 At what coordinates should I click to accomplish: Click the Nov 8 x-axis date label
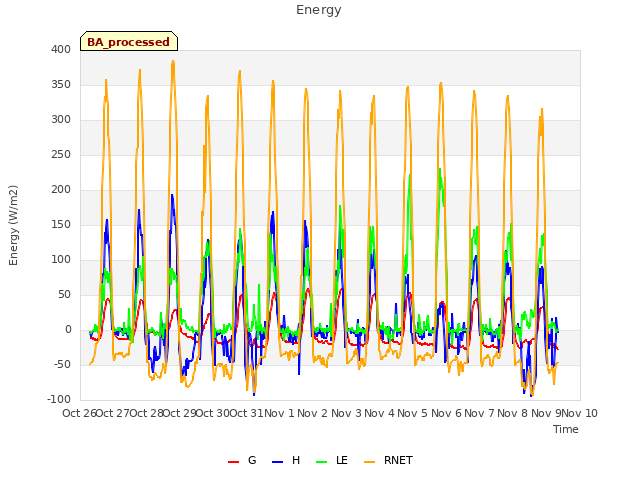click(513, 413)
